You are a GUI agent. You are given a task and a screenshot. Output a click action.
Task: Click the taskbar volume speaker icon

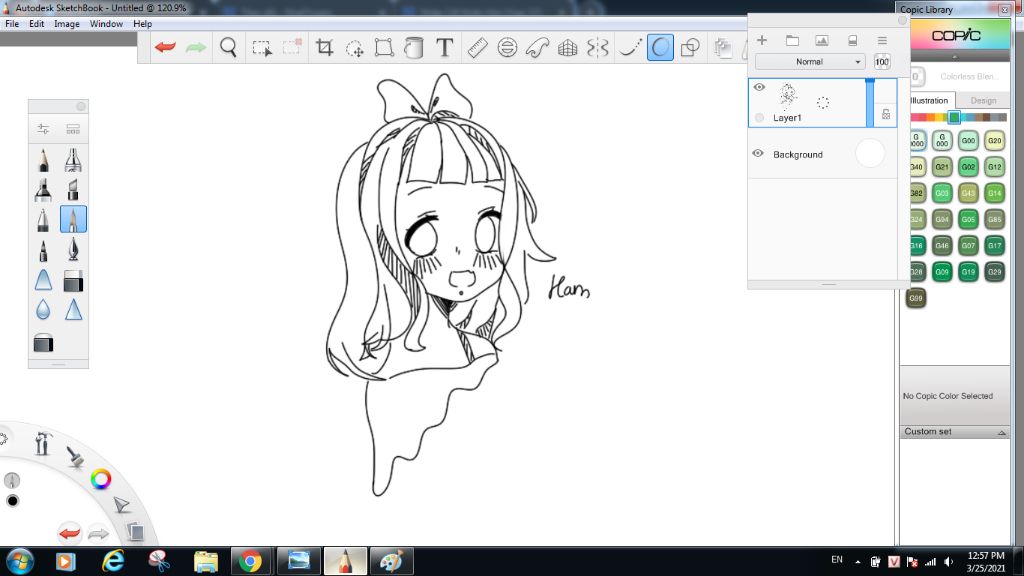click(949, 562)
